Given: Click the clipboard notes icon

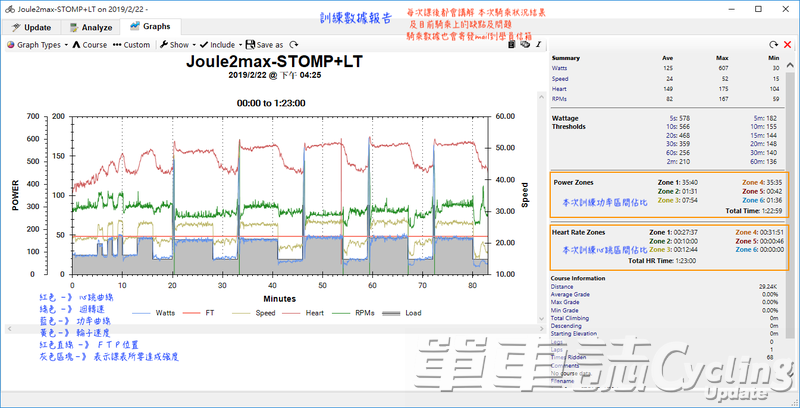Looking at the screenshot, I should (x=512, y=45).
